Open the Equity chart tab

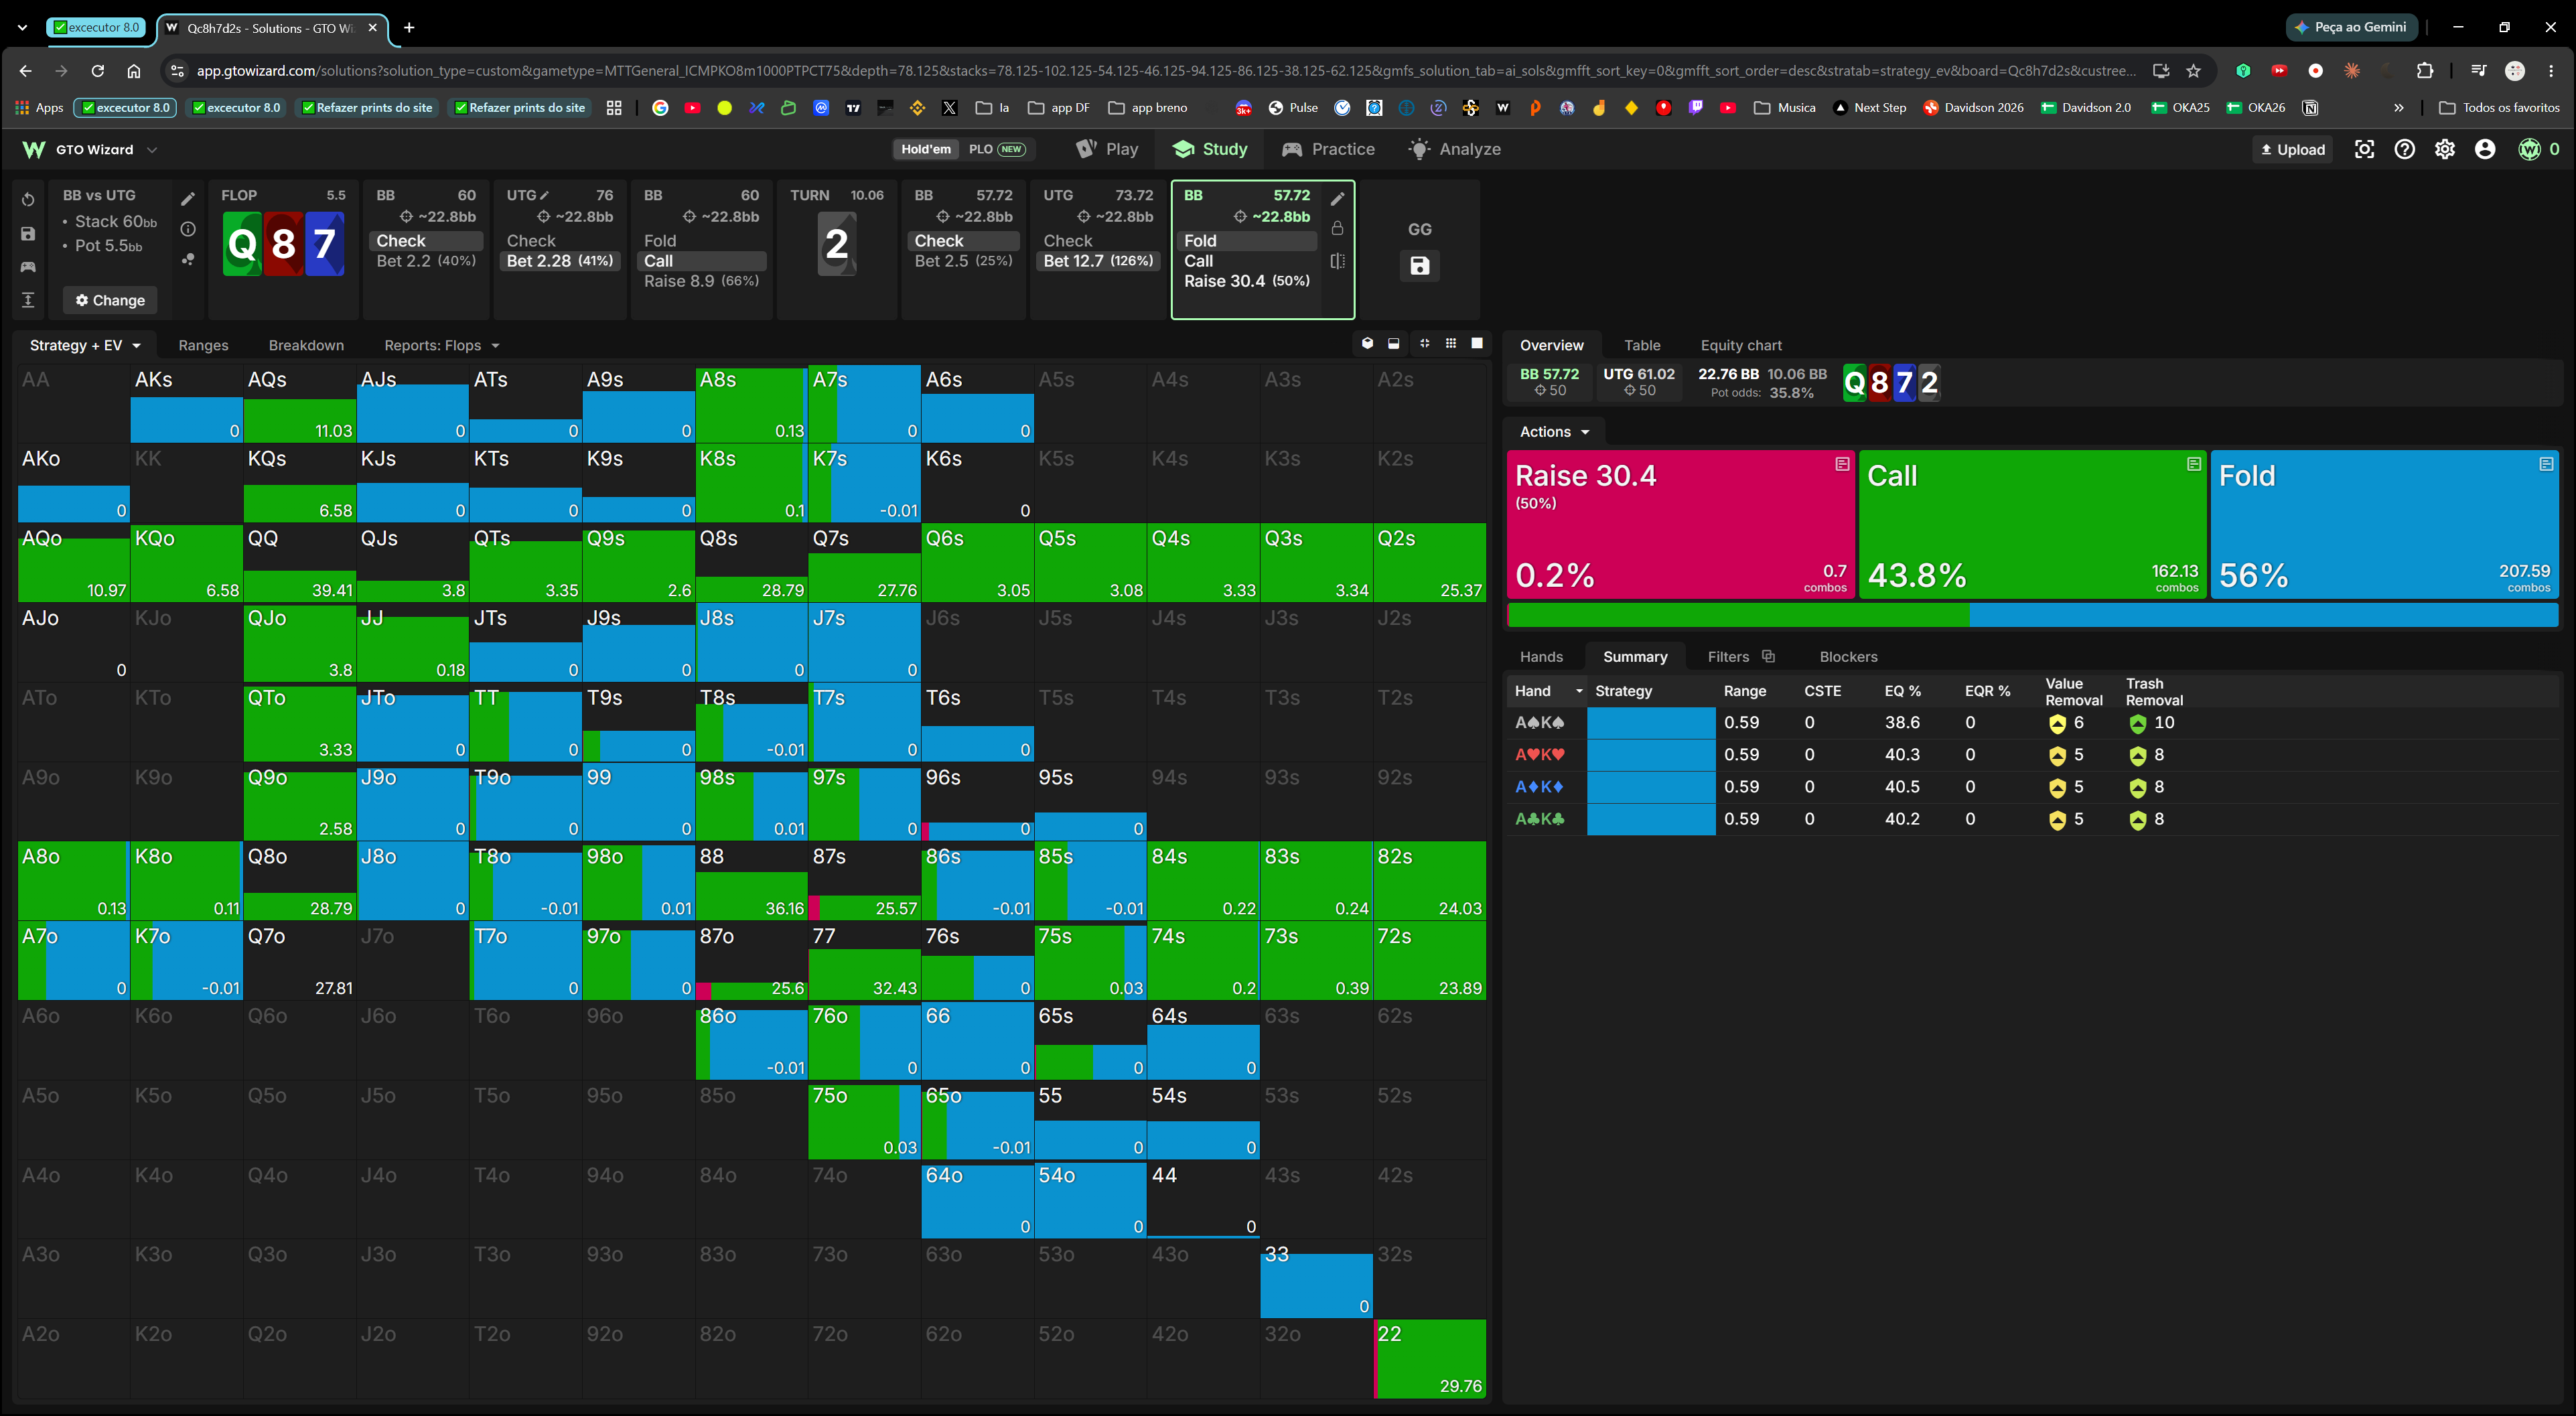coord(1740,346)
